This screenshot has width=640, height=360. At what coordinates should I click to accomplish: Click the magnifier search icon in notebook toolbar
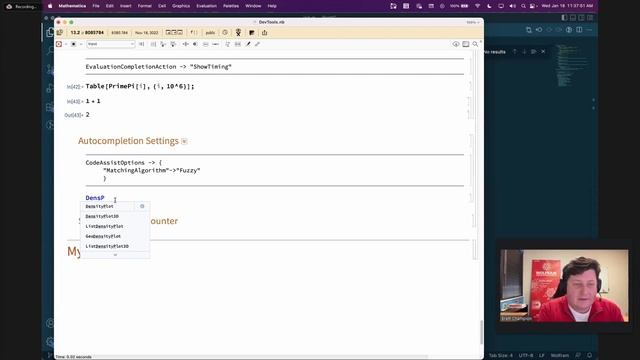click(x=475, y=44)
